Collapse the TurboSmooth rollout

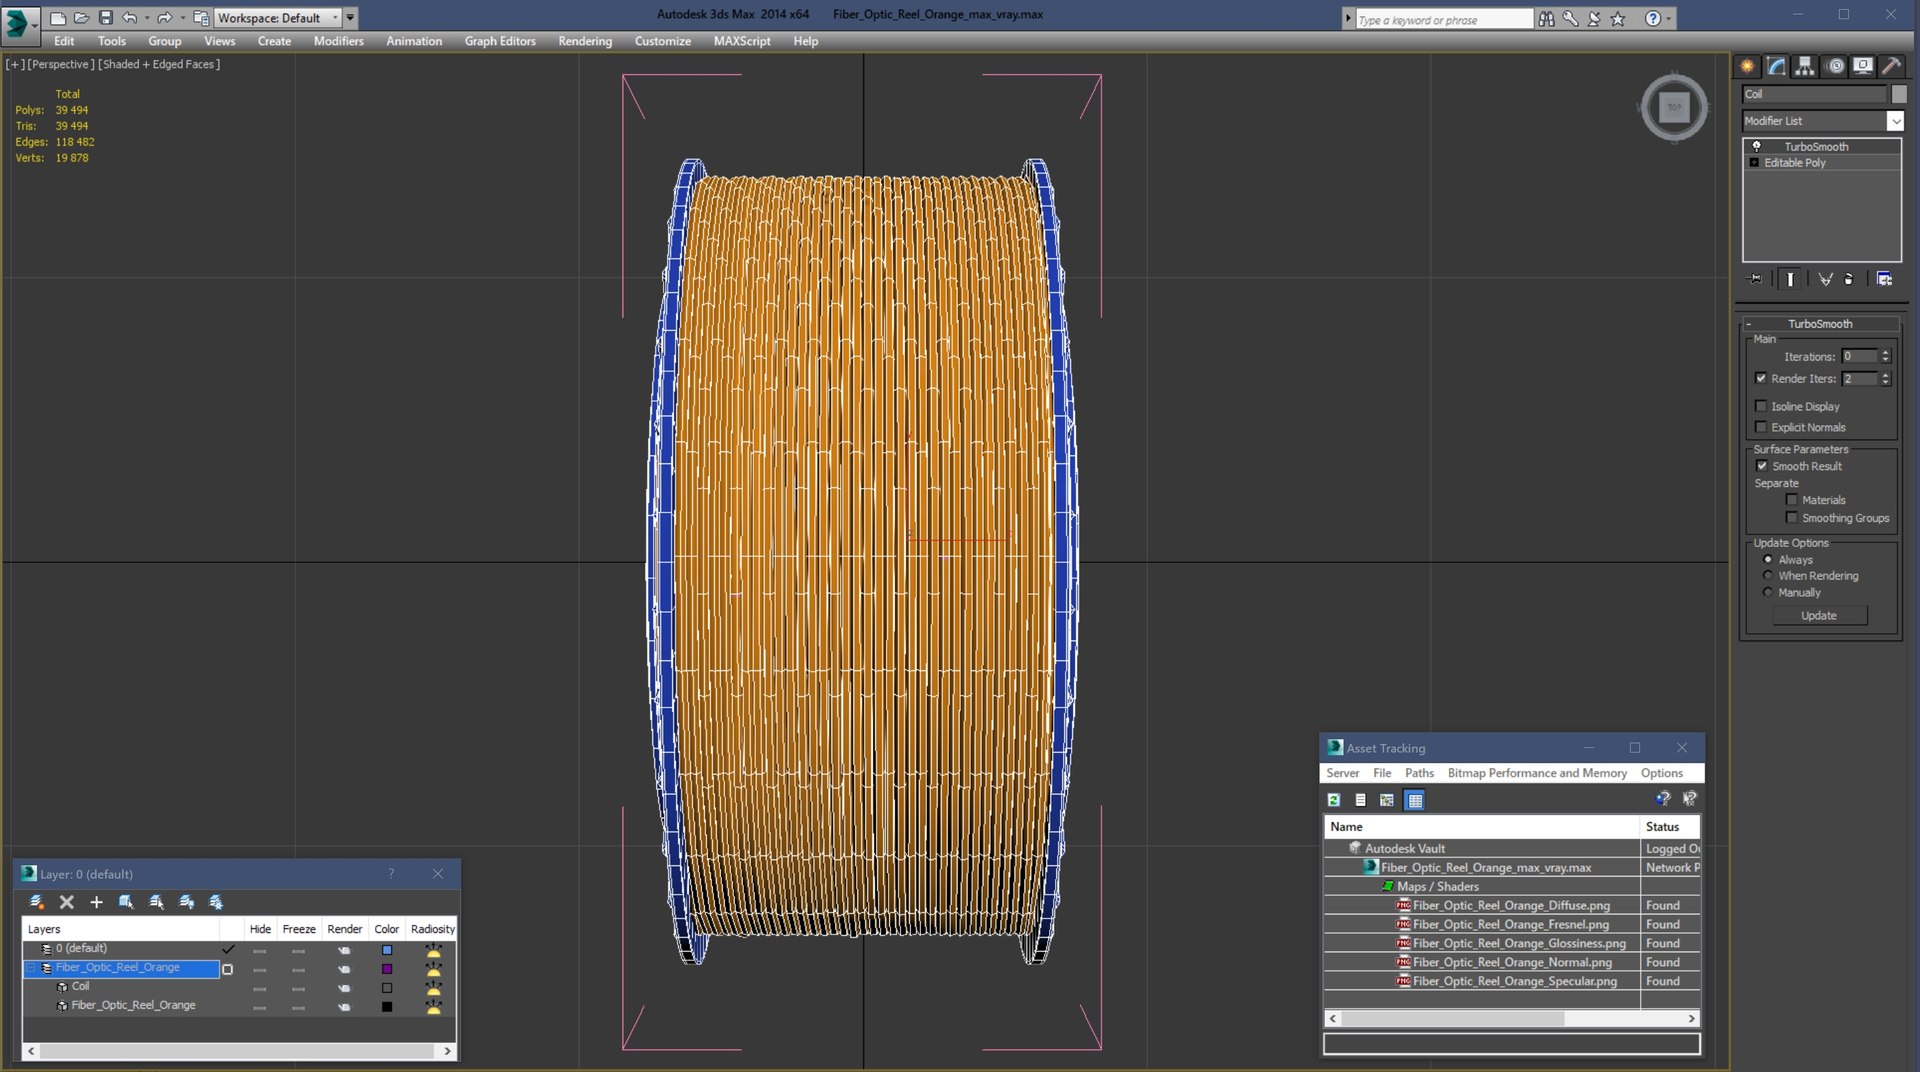(1819, 324)
